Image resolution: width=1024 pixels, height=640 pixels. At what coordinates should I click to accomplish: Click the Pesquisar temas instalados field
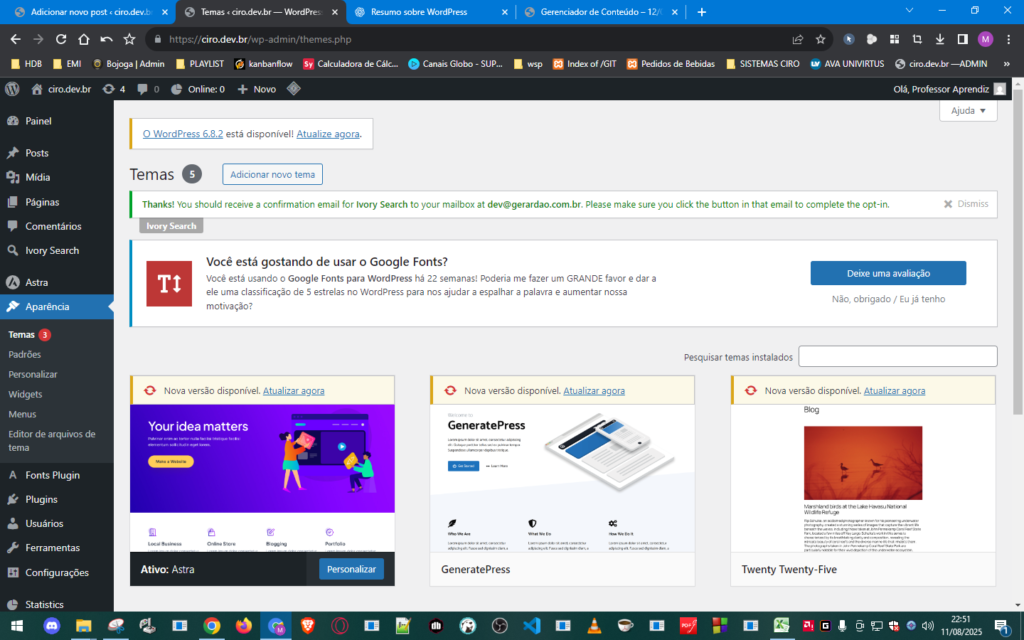pos(897,356)
